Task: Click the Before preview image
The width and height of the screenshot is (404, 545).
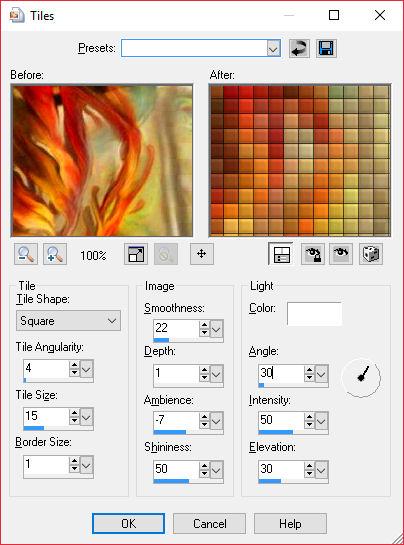Action: (x=102, y=161)
